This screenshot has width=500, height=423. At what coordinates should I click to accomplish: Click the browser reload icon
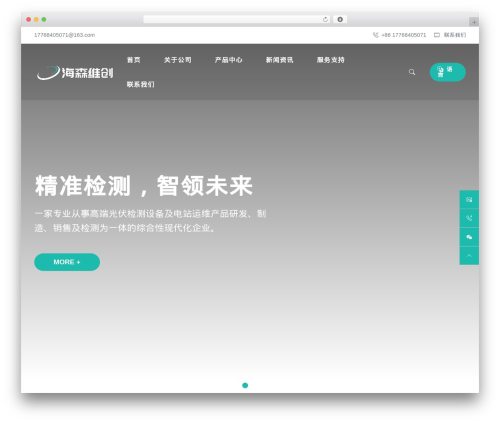pyautogui.click(x=325, y=19)
